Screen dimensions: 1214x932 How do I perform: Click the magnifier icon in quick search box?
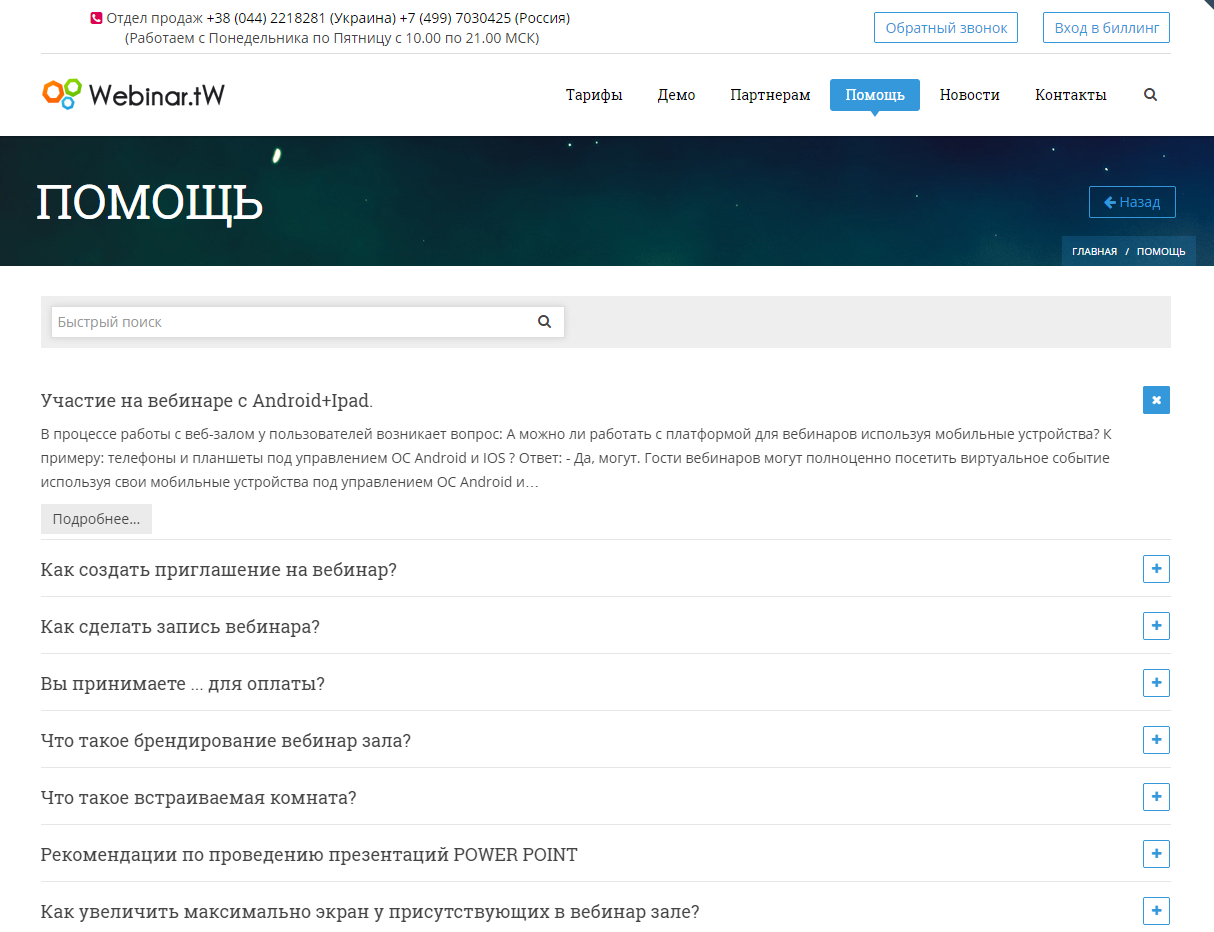544,322
